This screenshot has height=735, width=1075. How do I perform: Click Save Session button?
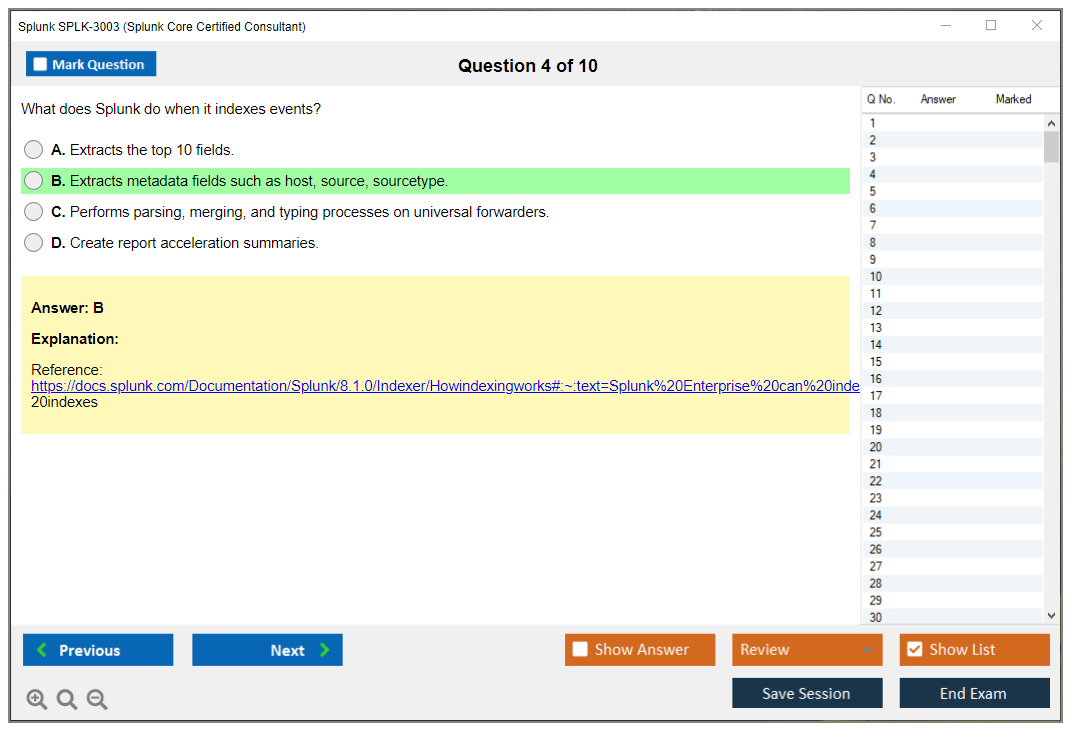click(x=806, y=693)
